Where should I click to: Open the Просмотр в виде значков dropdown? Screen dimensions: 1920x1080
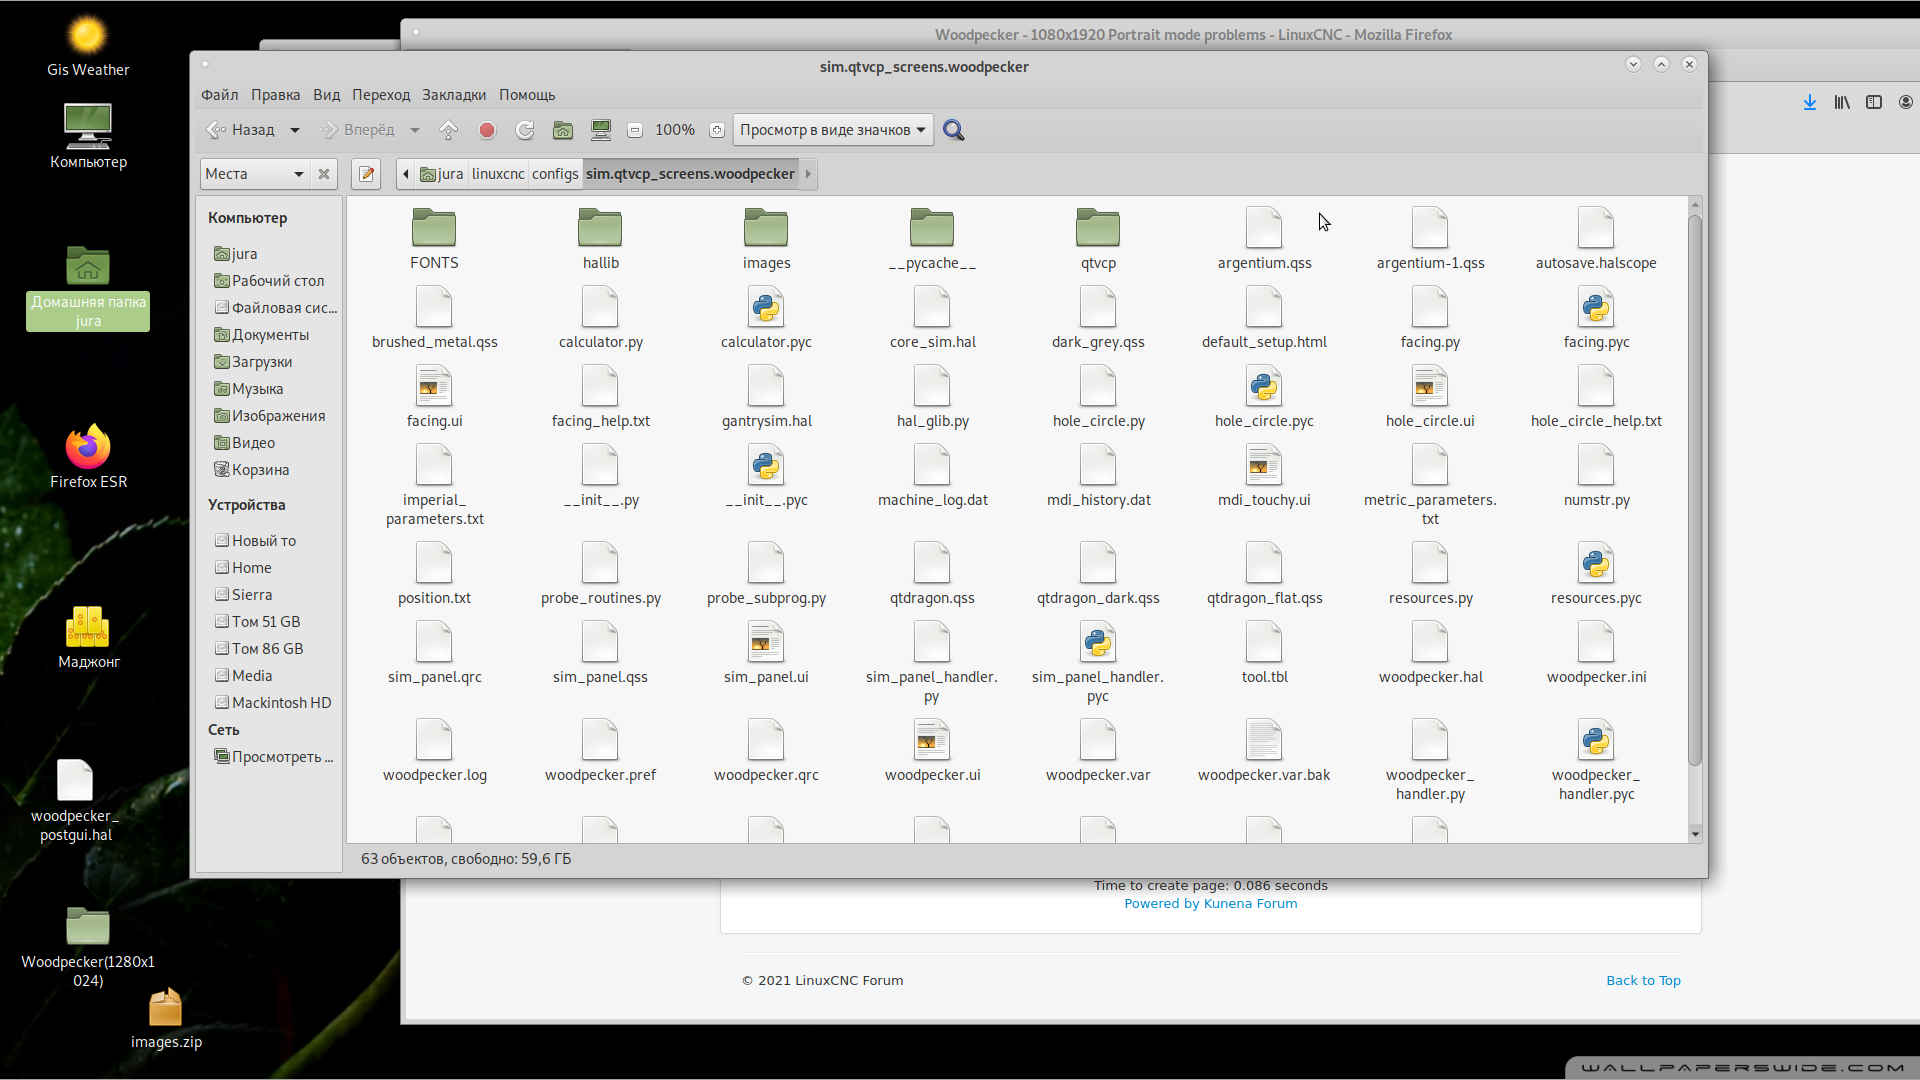833,130
